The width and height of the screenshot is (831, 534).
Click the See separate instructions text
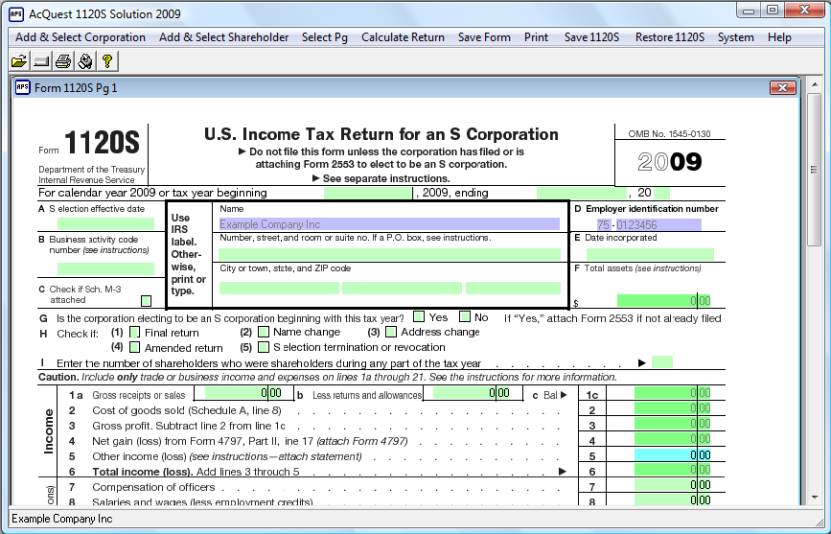[x=386, y=179]
